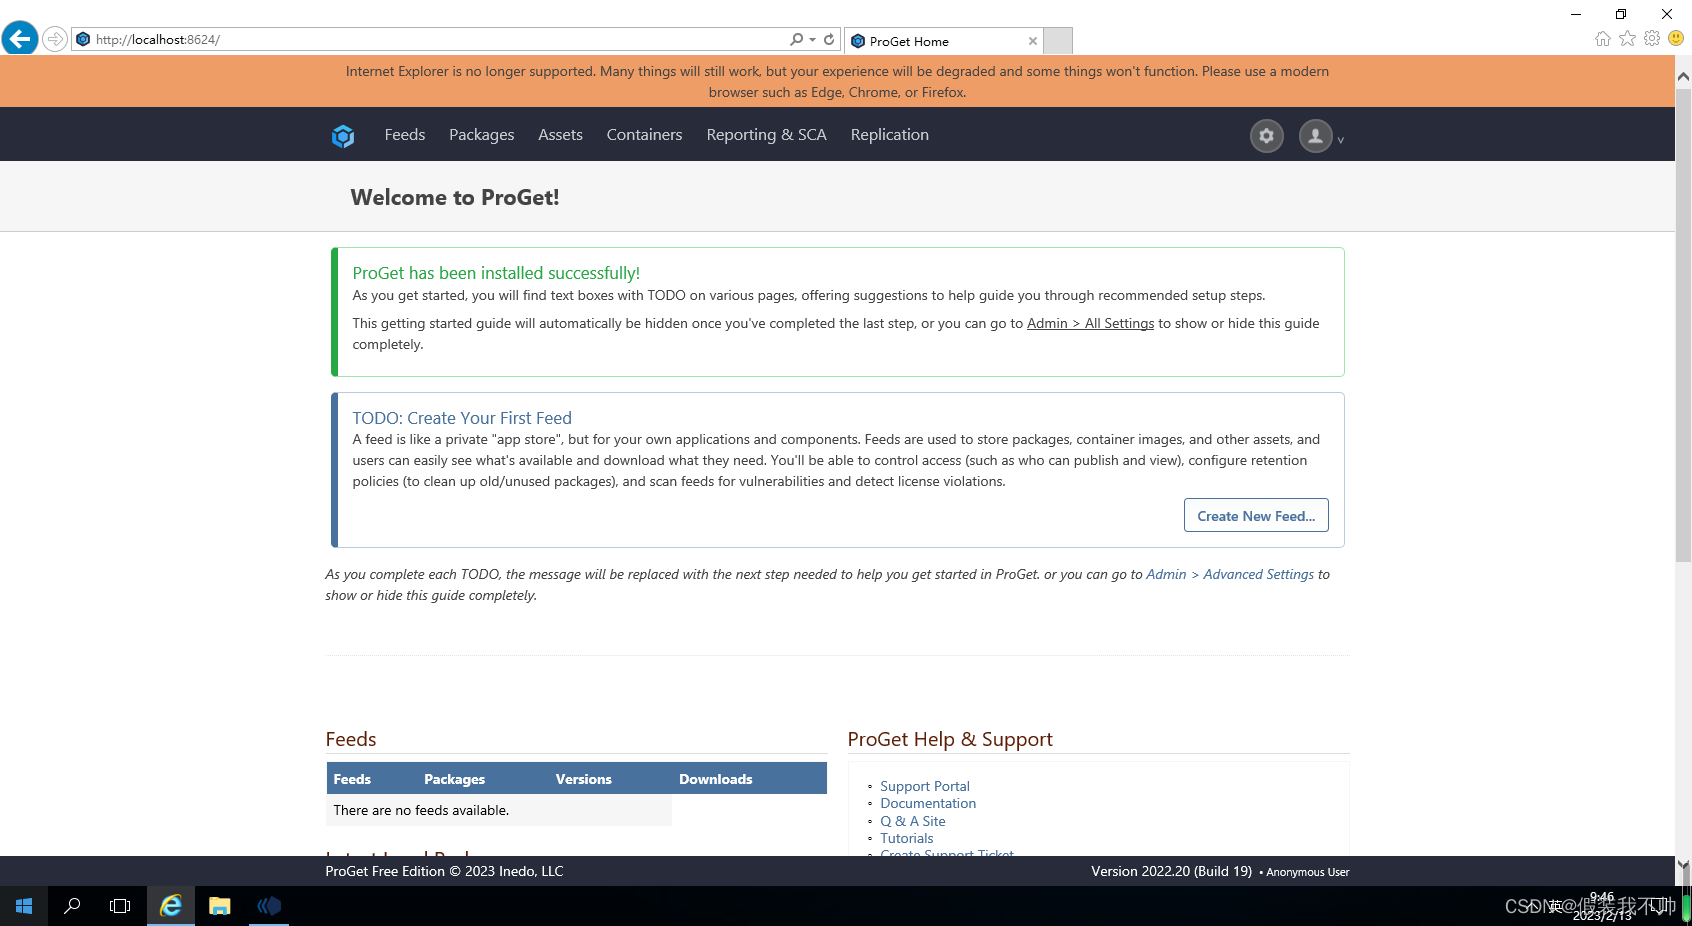
Task: Open the browser Home icon
Action: tap(1603, 38)
